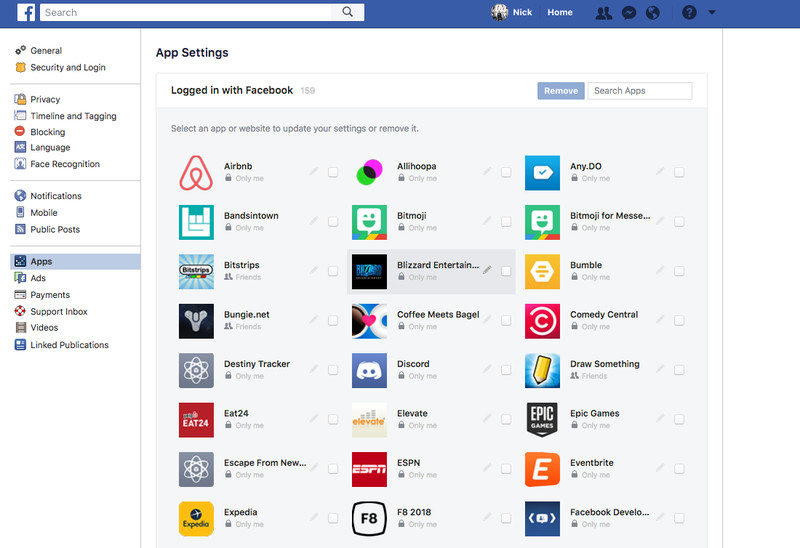Screen dimensions: 800x548
Task: Open the Bandsintown app icon
Action: pos(196,222)
